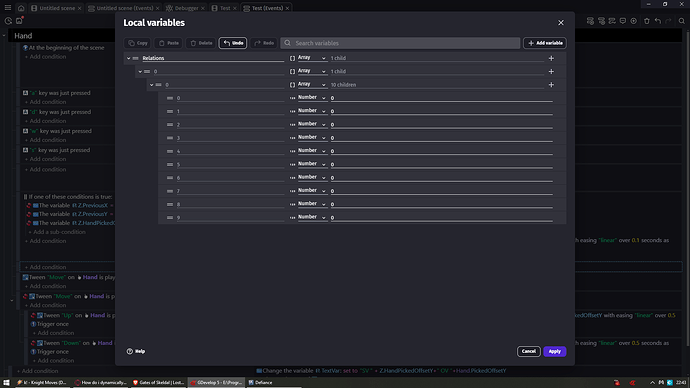Open Number type dropdown for child 4
Screen dimensions: 690x388
(x=312, y=151)
